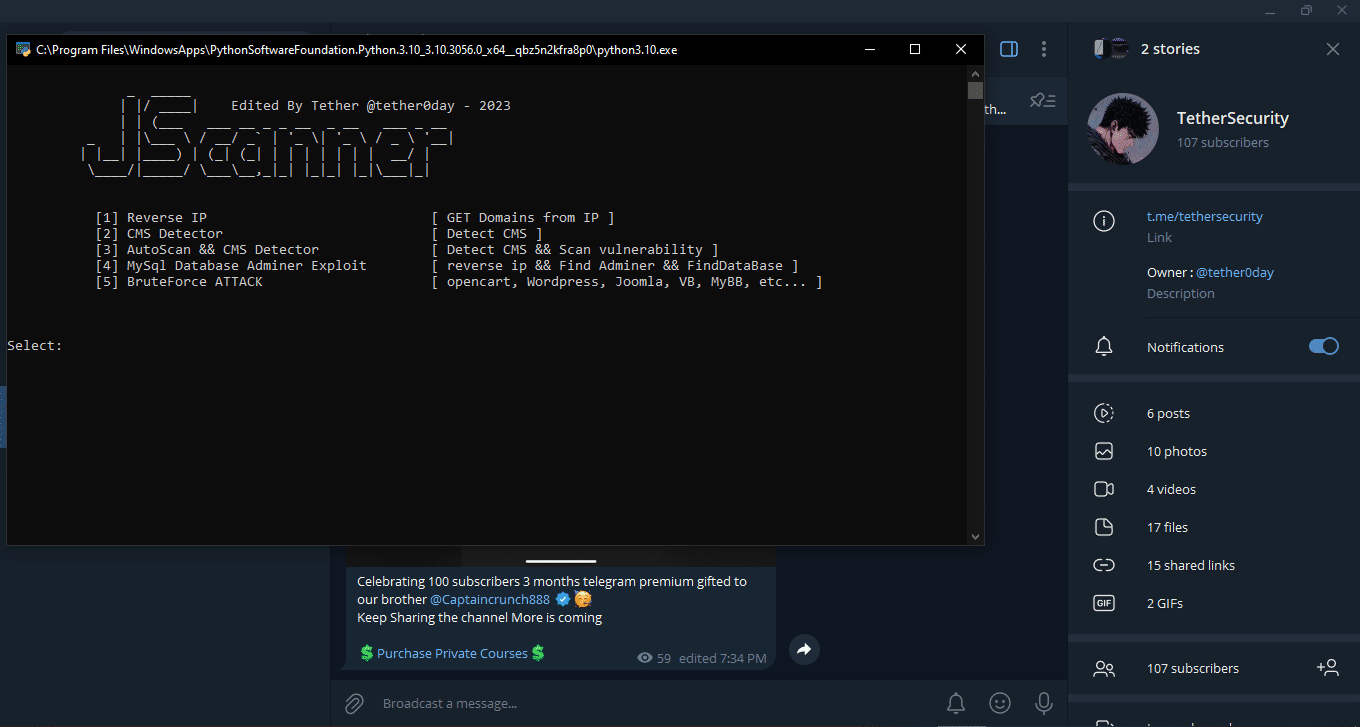Open the TetherSecurity profile avatar

click(x=1122, y=129)
